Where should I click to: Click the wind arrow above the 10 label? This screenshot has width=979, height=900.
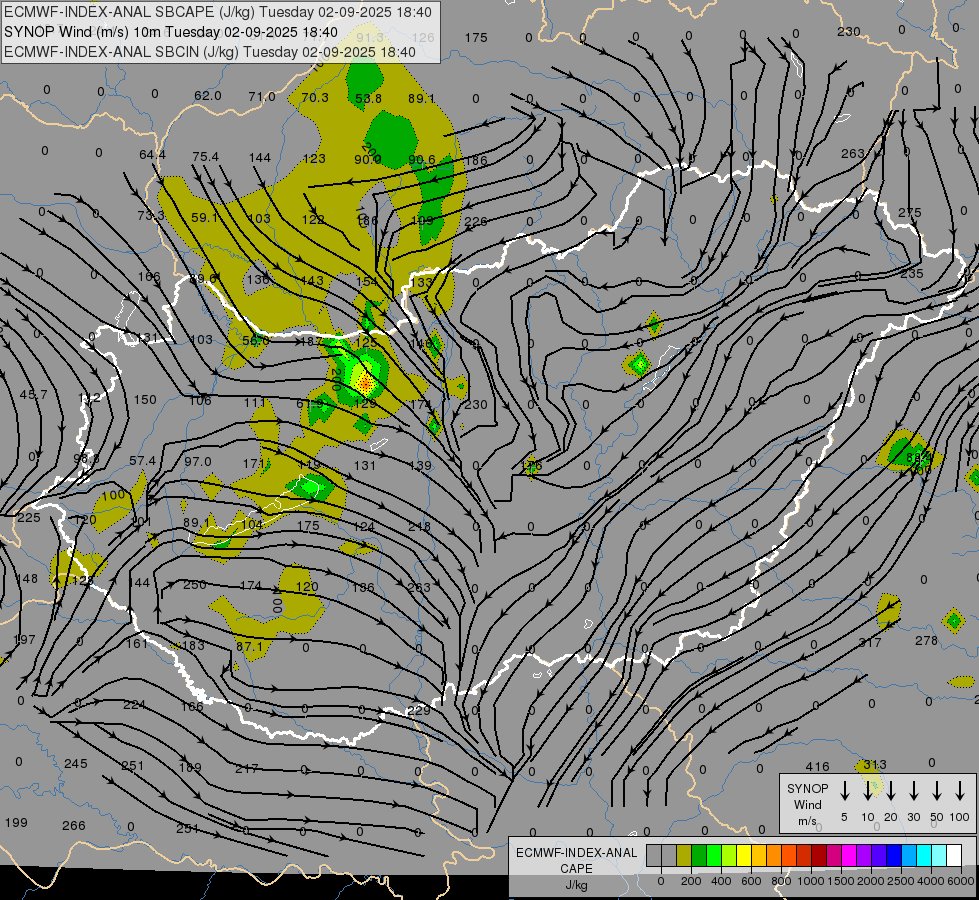[x=868, y=791]
